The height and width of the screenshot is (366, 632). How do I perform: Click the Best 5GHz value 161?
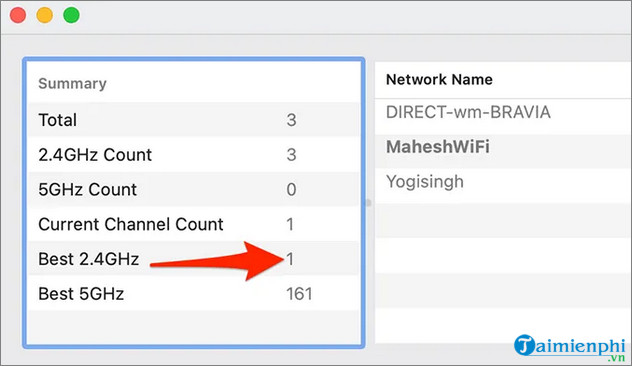click(299, 294)
